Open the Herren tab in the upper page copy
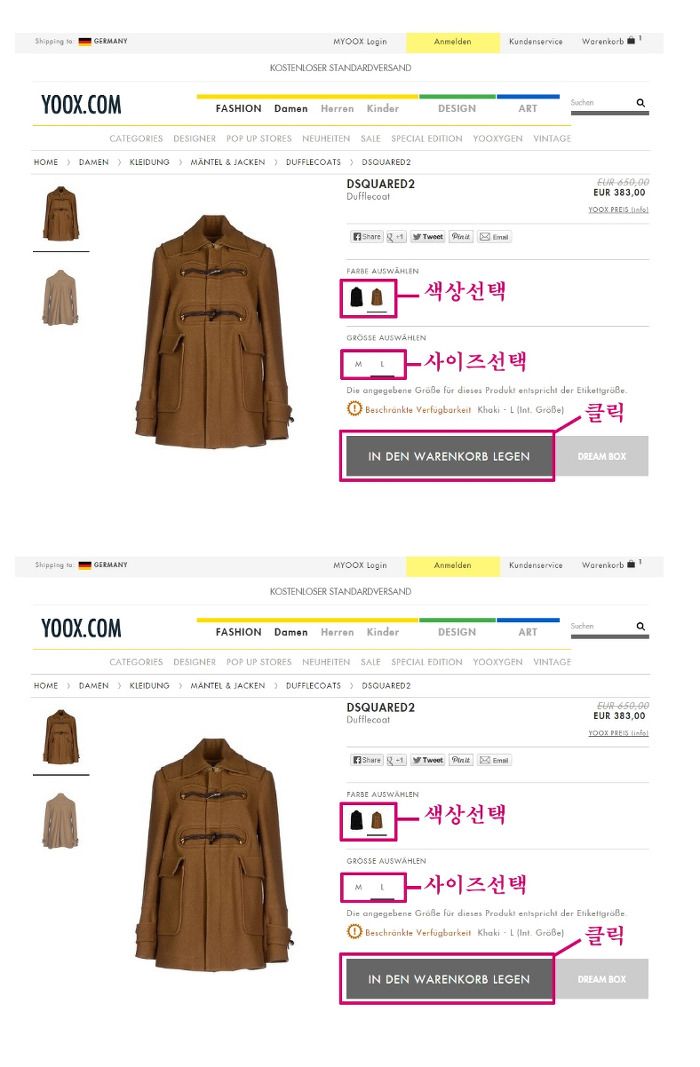This screenshot has width=700, height=1067. (x=337, y=108)
